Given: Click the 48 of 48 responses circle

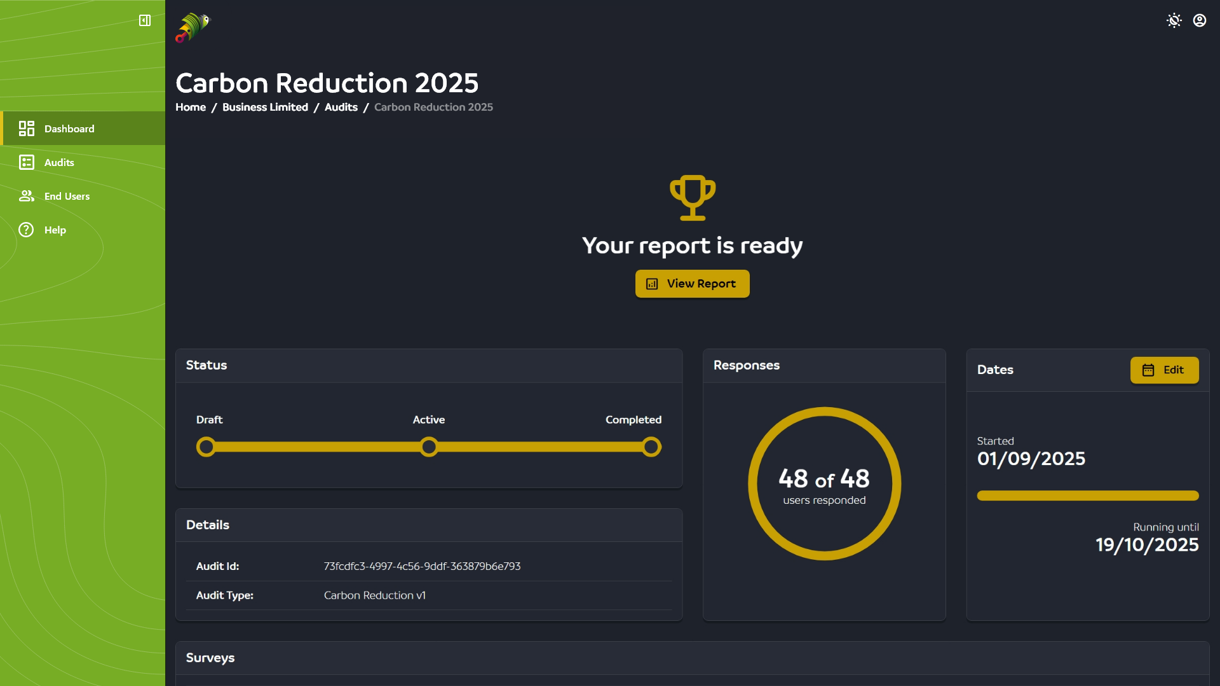Looking at the screenshot, I should point(824,483).
